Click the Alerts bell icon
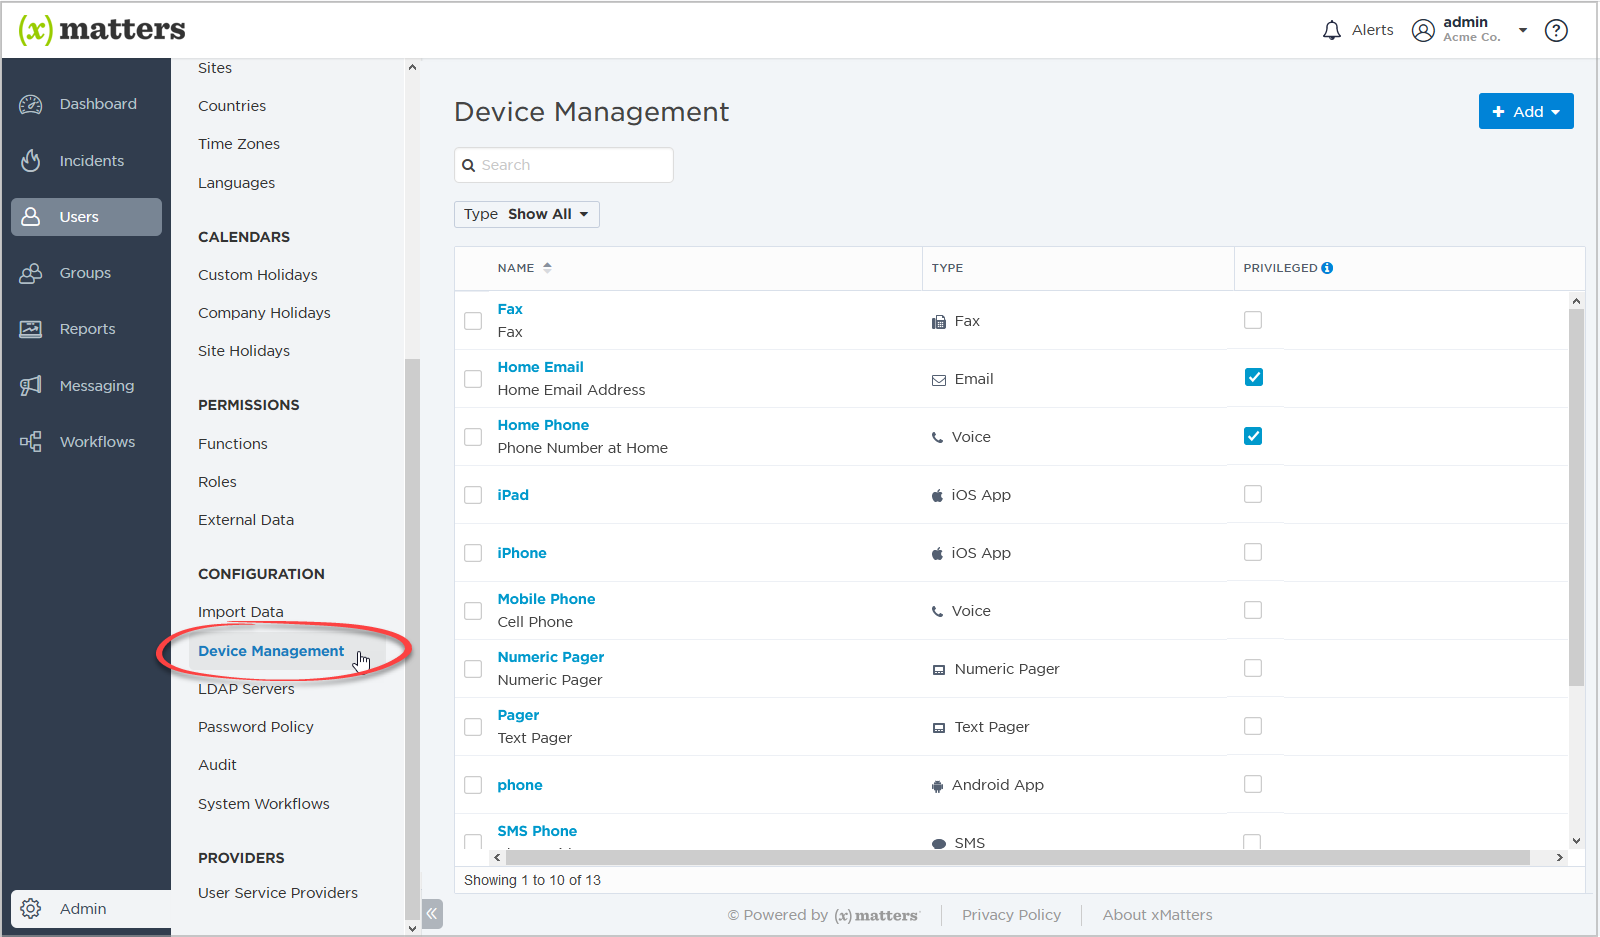This screenshot has width=1600, height=937. click(x=1331, y=30)
